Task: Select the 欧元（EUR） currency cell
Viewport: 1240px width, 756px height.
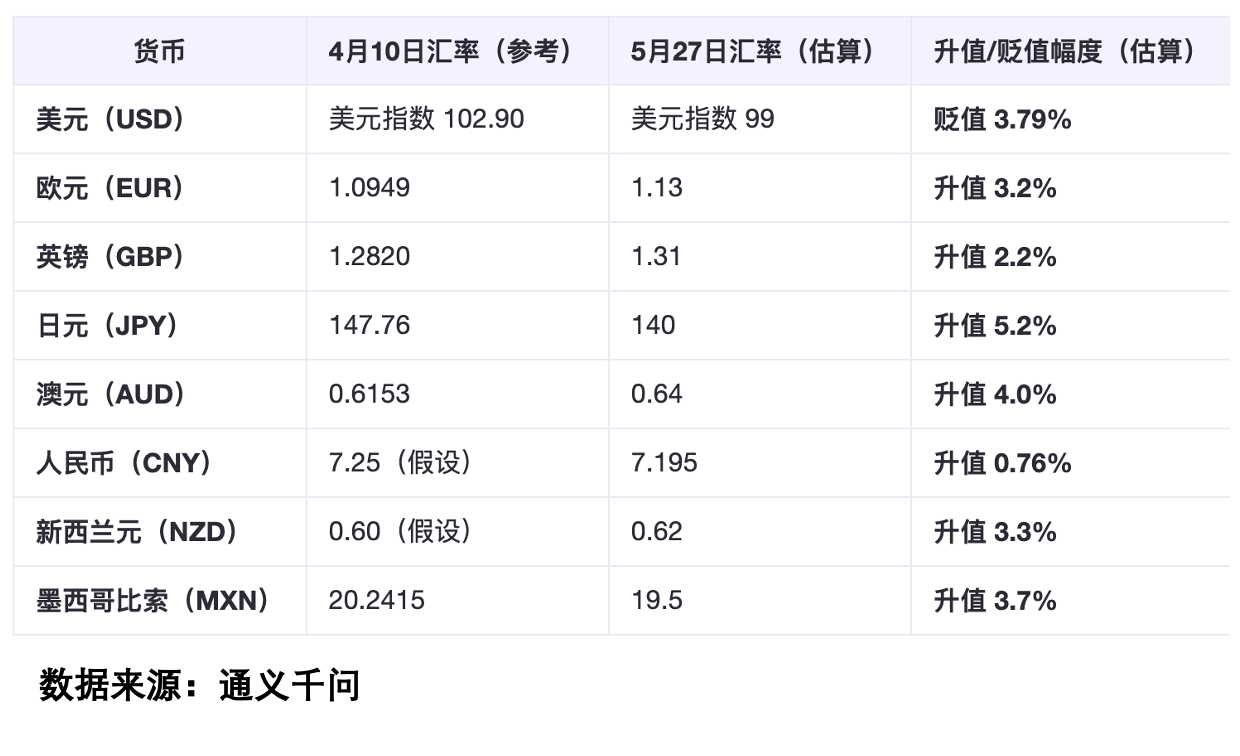Action: point(111,188)
